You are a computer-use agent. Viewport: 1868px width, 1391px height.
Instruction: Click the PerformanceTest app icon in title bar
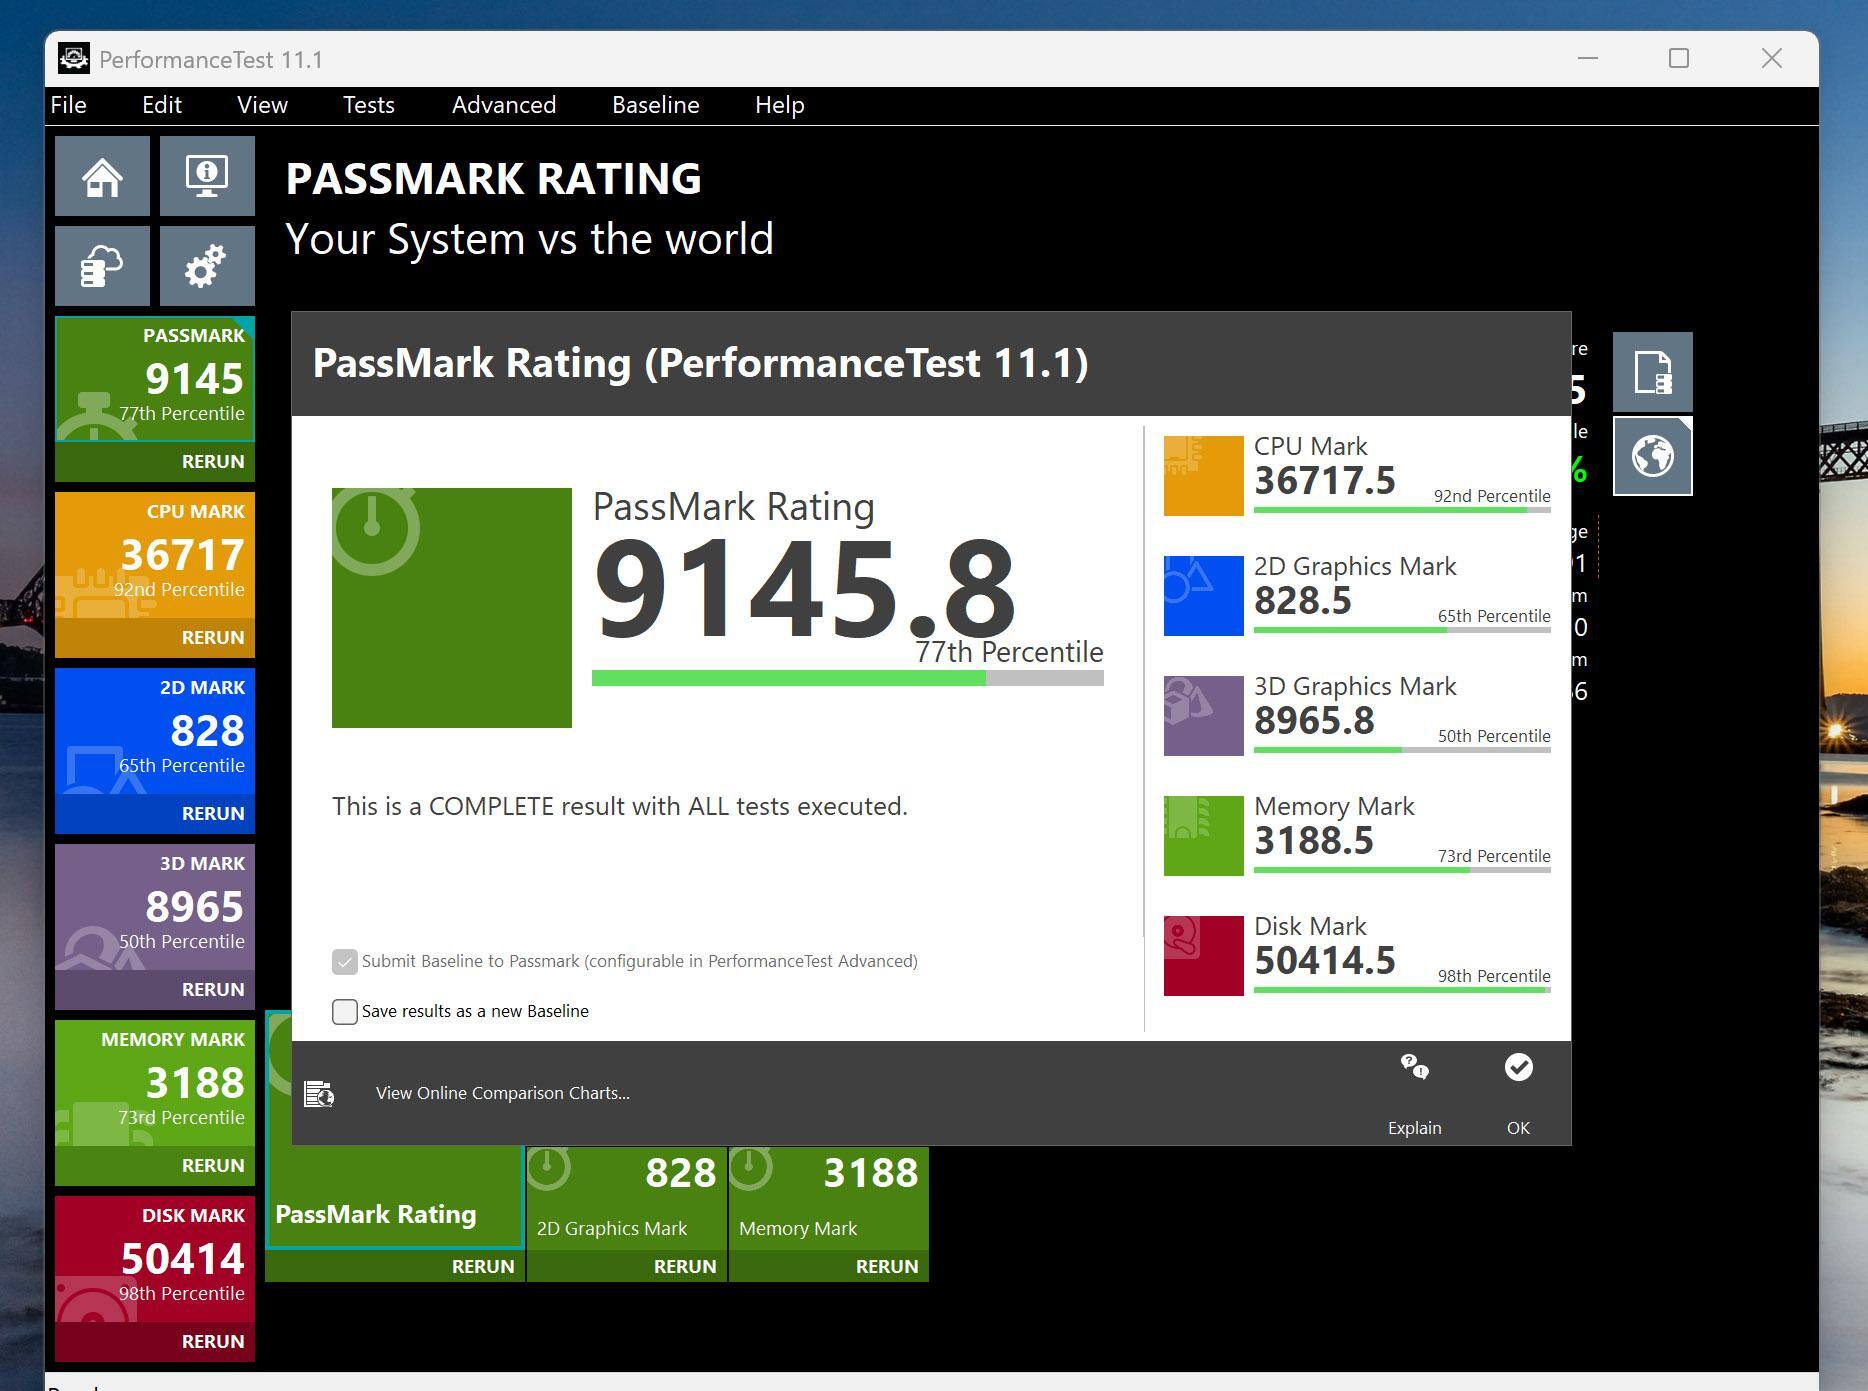point(74,59)
